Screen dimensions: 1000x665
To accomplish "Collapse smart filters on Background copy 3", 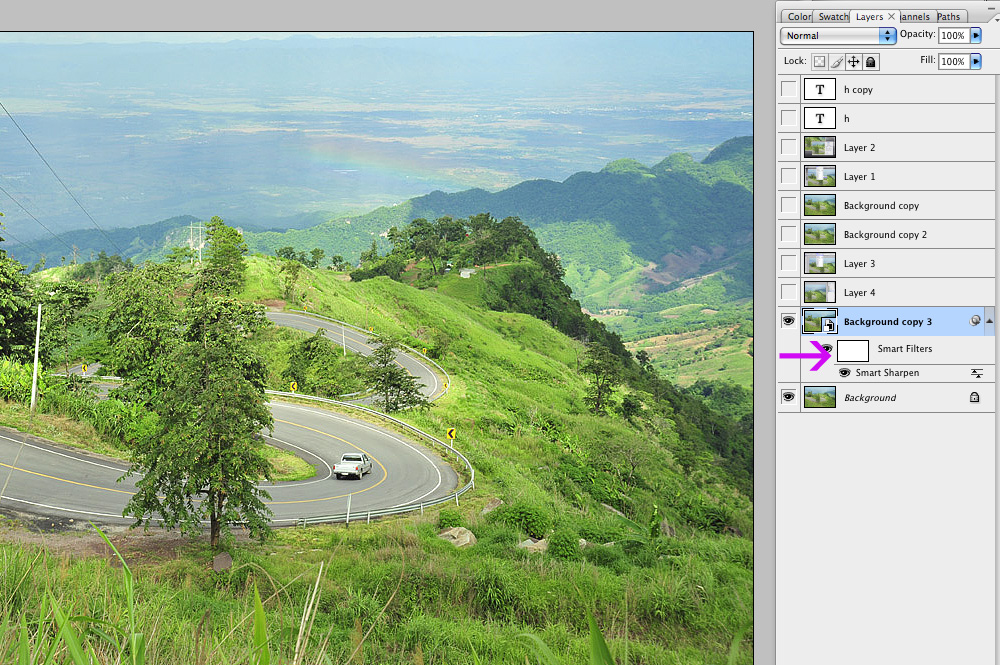I will click(x=990, y=321).
